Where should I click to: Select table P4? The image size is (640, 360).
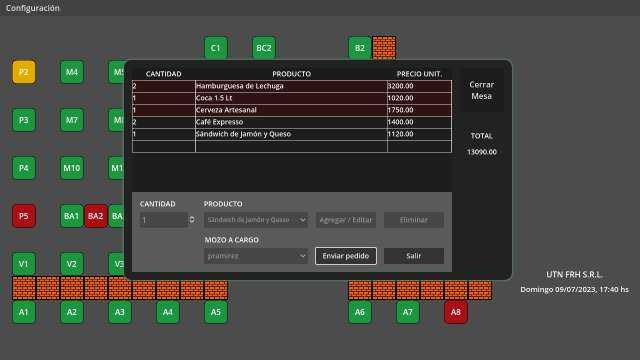click(24, 168)
